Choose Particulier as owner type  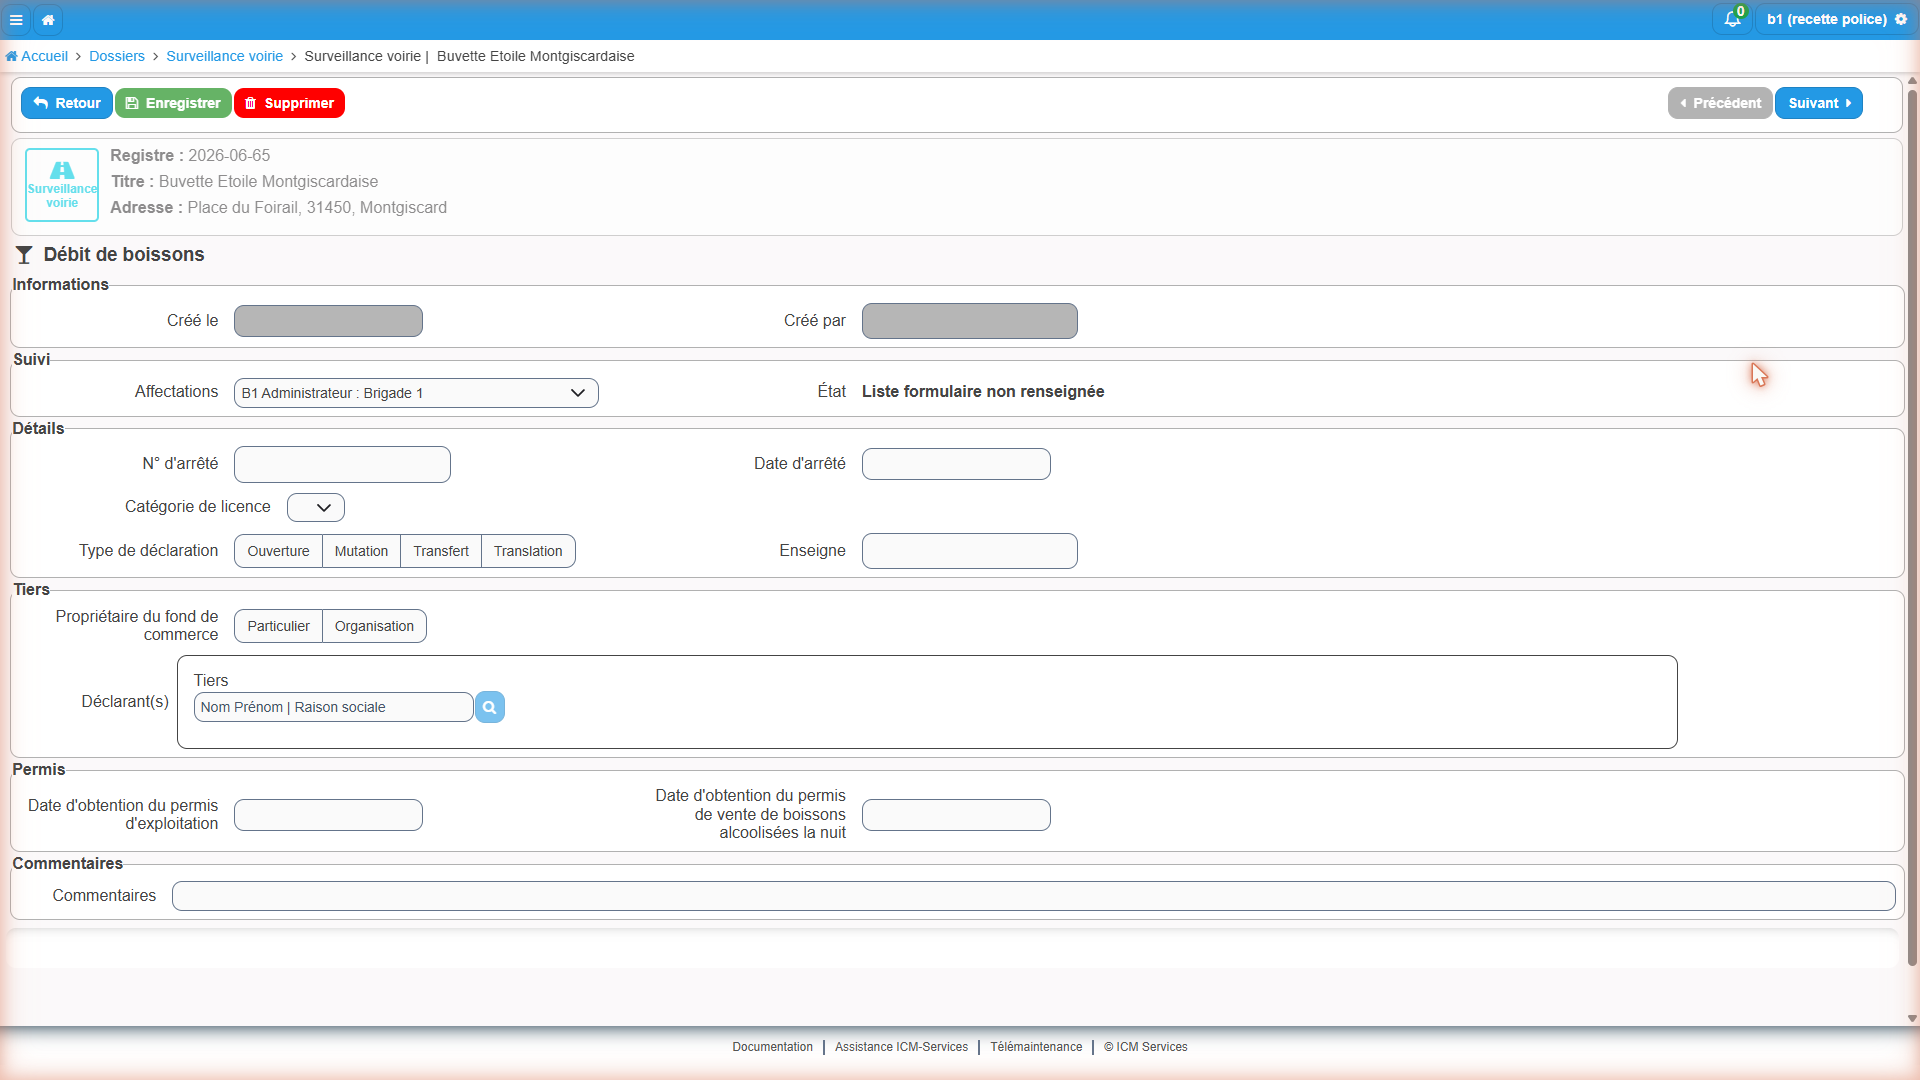coord(278,626)
